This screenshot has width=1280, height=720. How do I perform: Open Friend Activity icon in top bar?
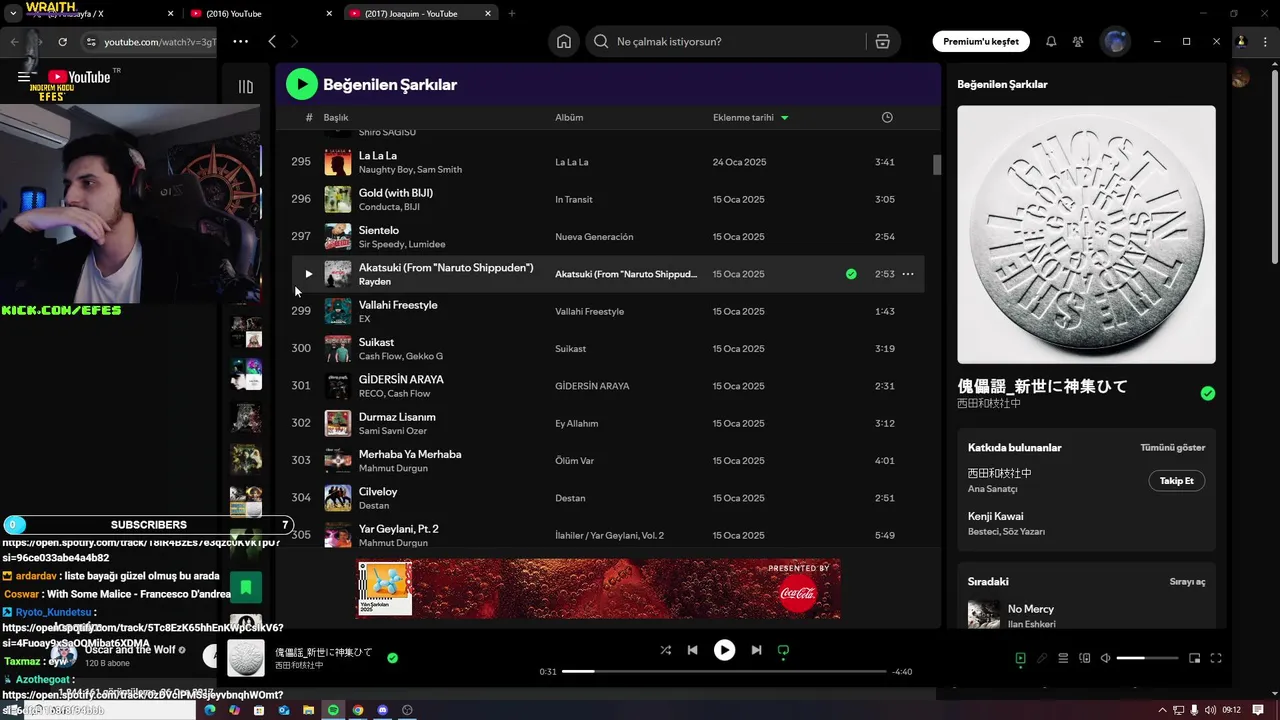point(1078,41)
